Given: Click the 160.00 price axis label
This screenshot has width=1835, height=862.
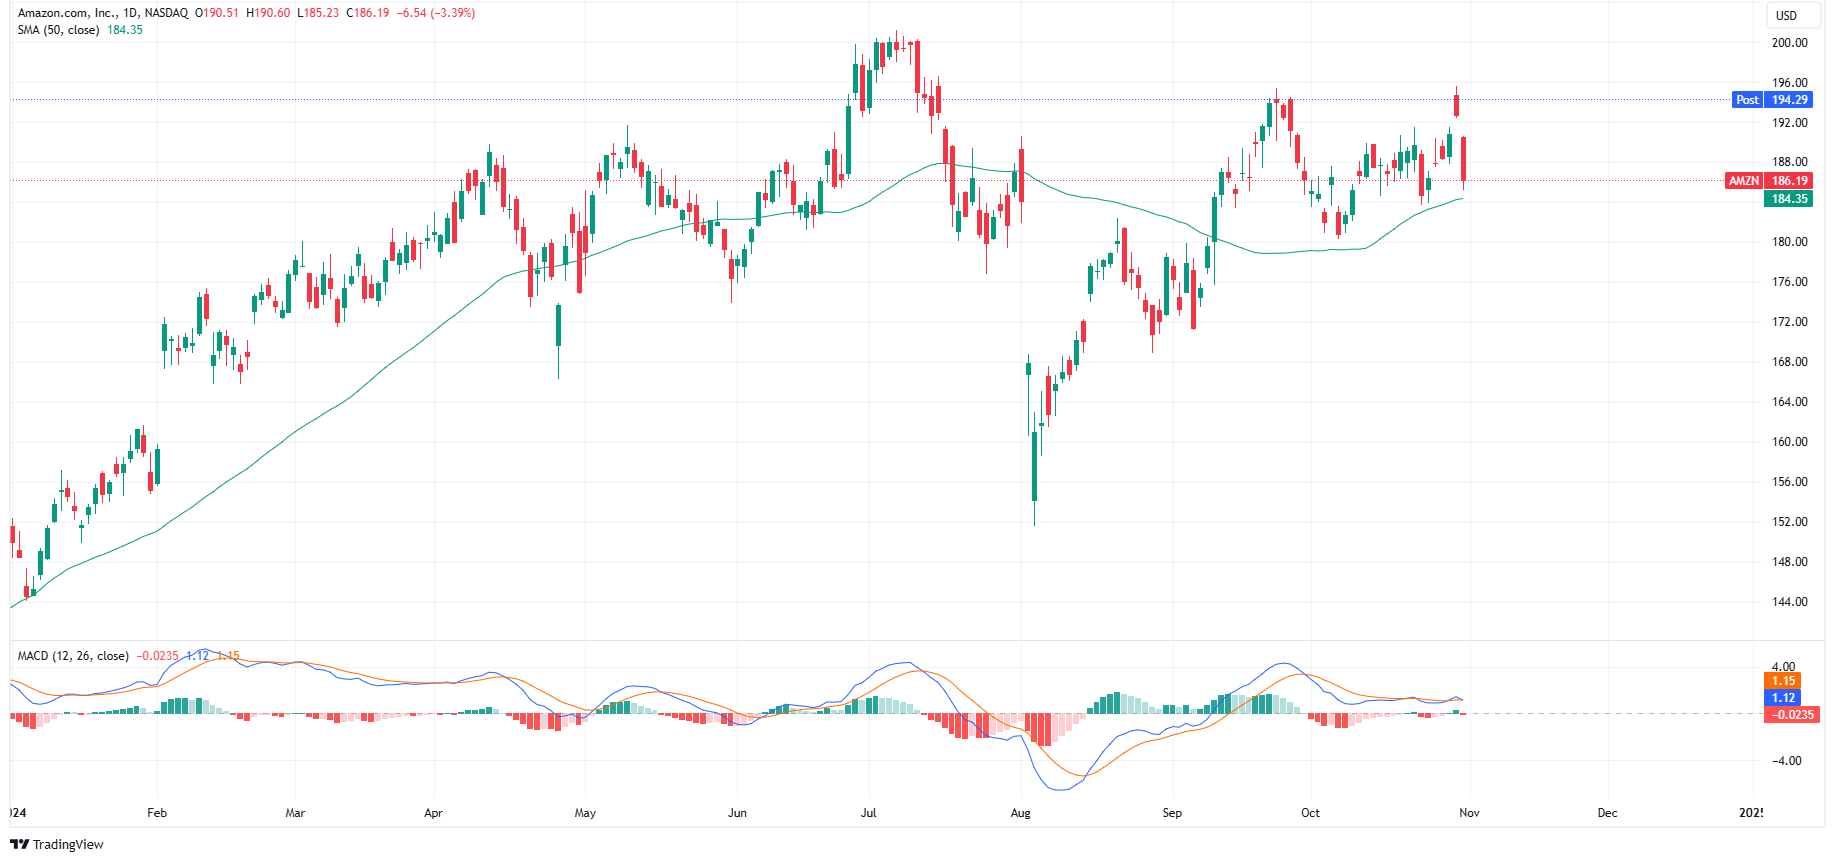Looking at the screenshot, I should point(1789,442).
